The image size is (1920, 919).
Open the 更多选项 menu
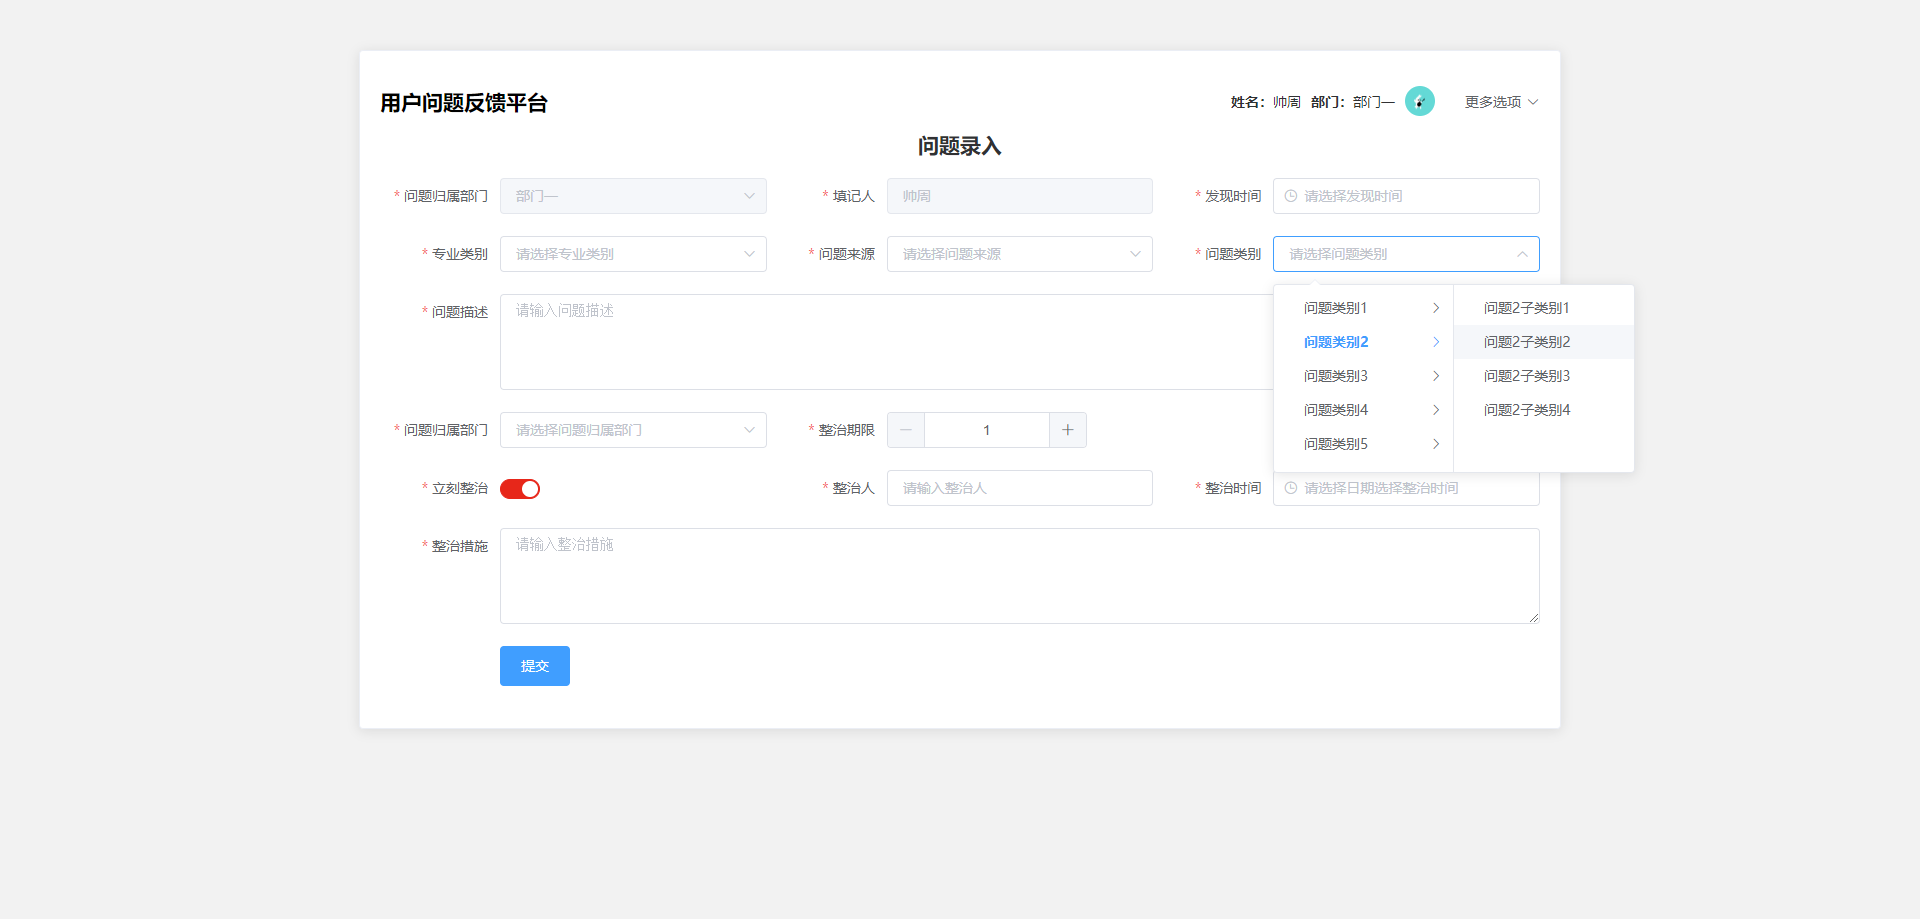pyautogui.click(x=1499, y=101)
